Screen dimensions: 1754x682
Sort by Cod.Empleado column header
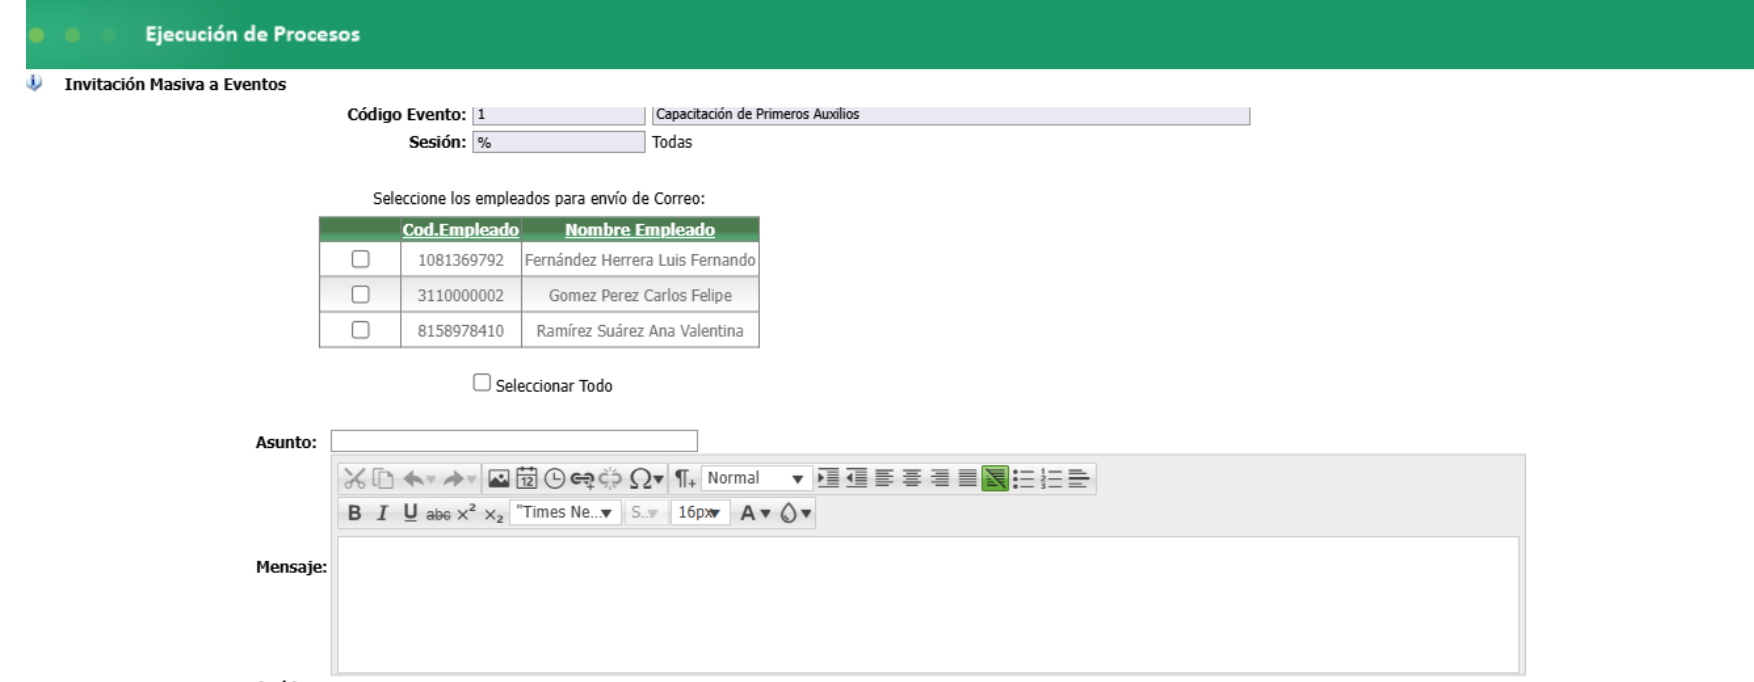460,230
